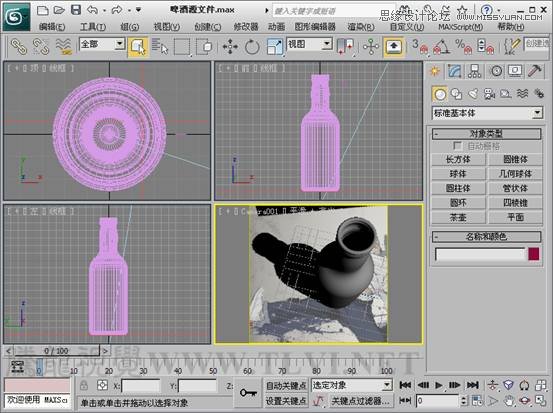Select Bind to Space Warp tool
Image resolution: width=553 pixels, height=413 pixels.
64,47
